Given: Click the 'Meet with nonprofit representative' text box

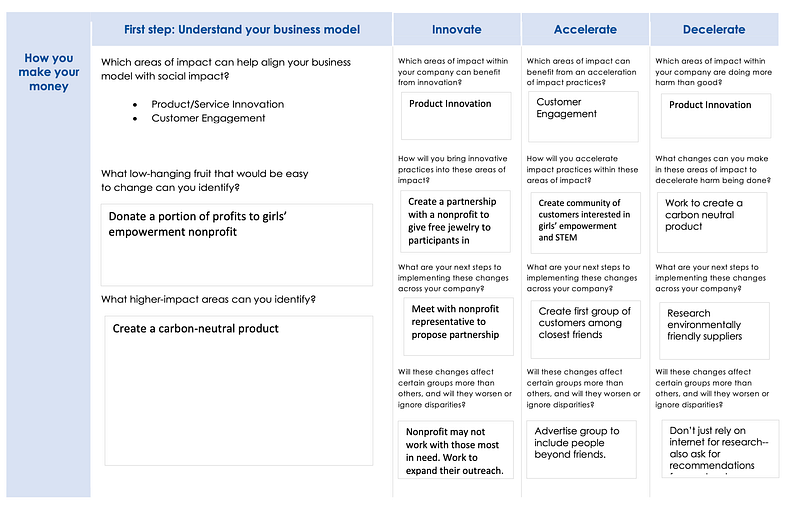Looking at the screenshot, I should click(x=458, y=325).
